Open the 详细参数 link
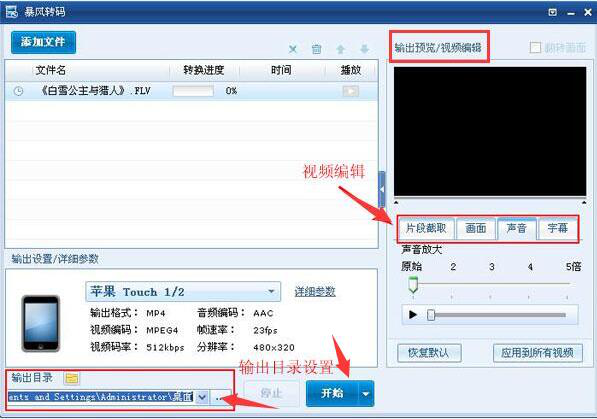 point(315,292)
